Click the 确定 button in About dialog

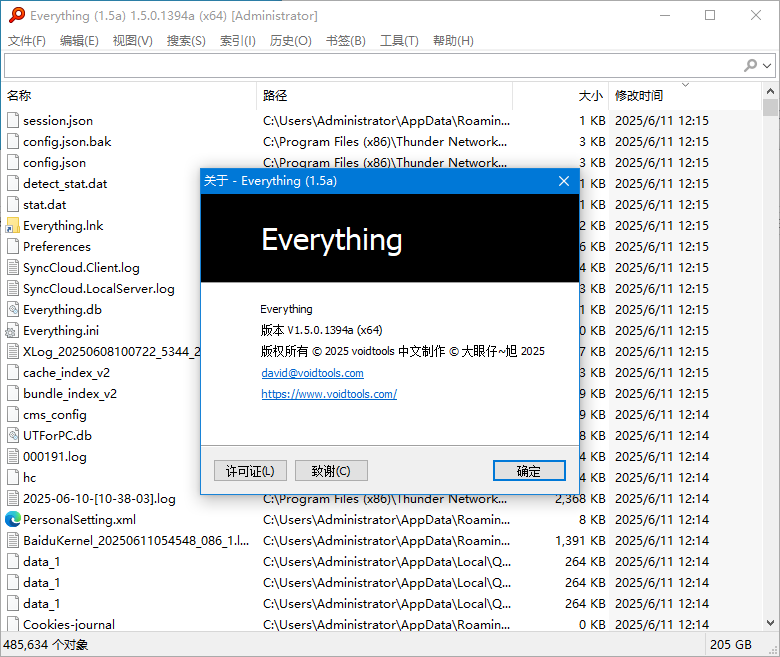pos(529,470)
